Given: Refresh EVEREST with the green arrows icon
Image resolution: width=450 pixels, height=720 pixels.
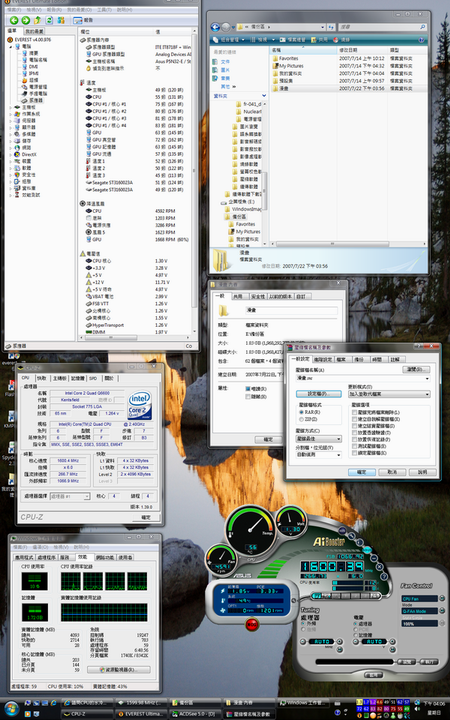Looking at the screenshot, I should pyautogui.click(x=49, y=20).
